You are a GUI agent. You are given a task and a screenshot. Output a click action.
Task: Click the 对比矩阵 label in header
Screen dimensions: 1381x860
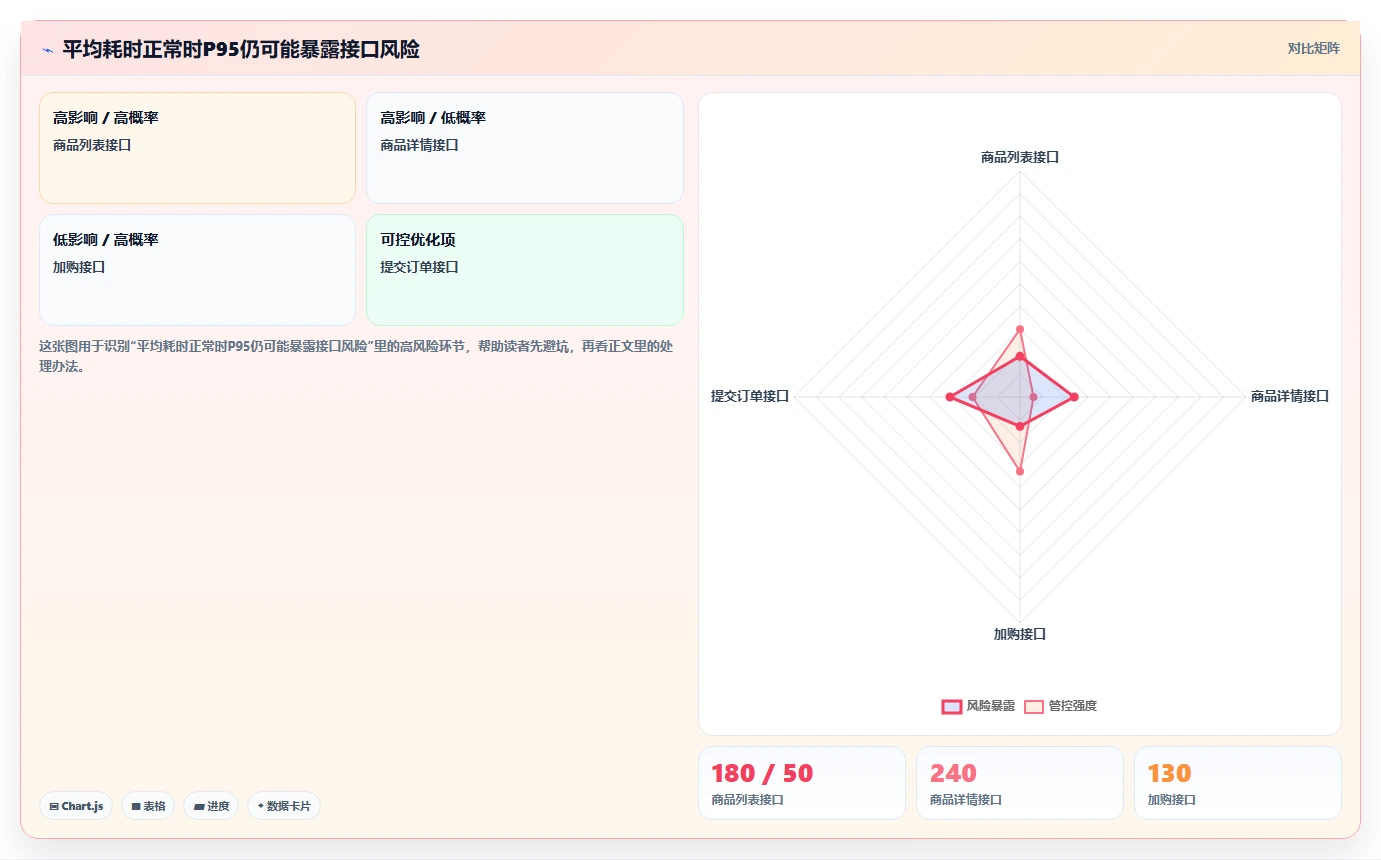tap(1313, 48)
